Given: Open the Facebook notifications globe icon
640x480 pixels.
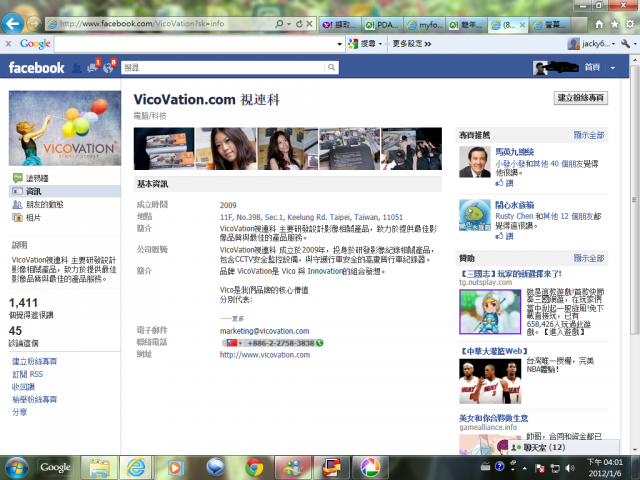Looking at the screenshot, I should tap(109, 67).
